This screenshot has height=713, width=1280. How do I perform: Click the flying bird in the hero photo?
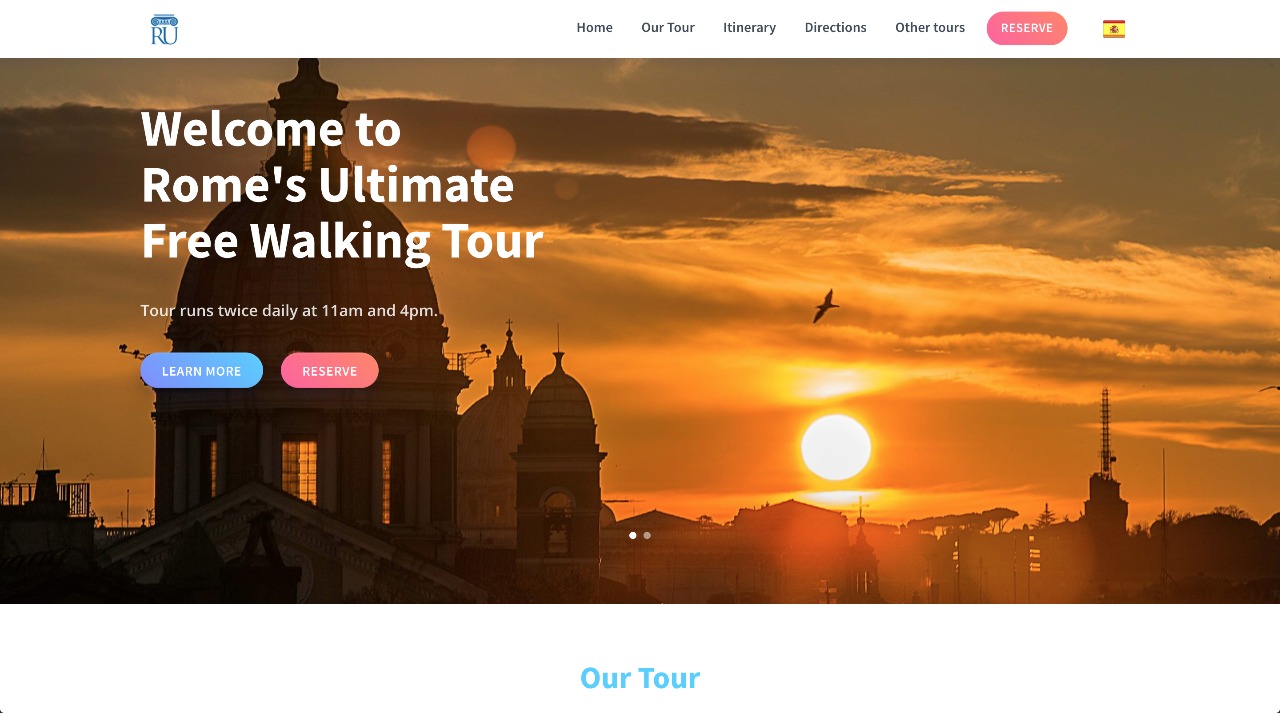825,306
